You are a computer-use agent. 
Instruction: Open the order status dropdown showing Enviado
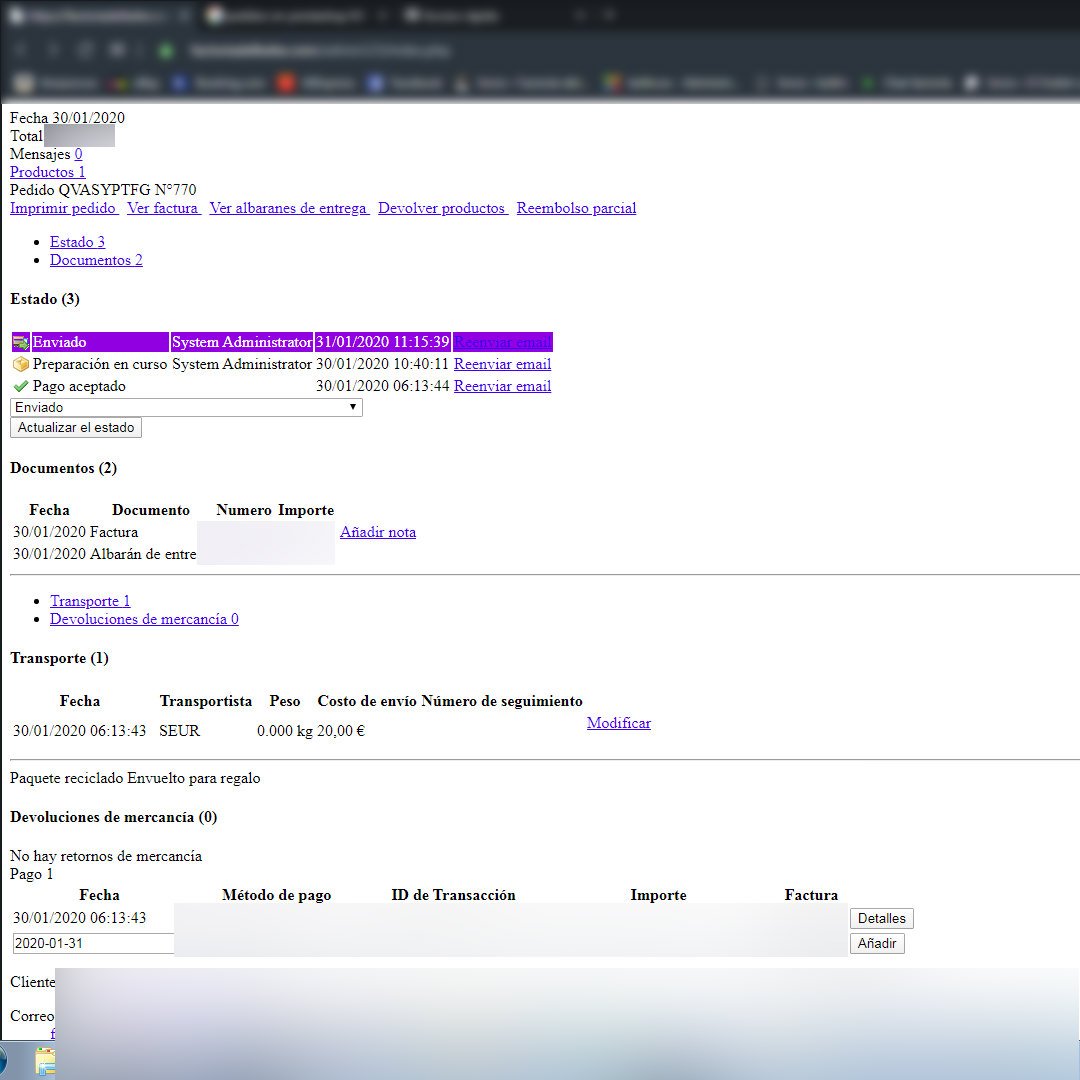point(186,407)
